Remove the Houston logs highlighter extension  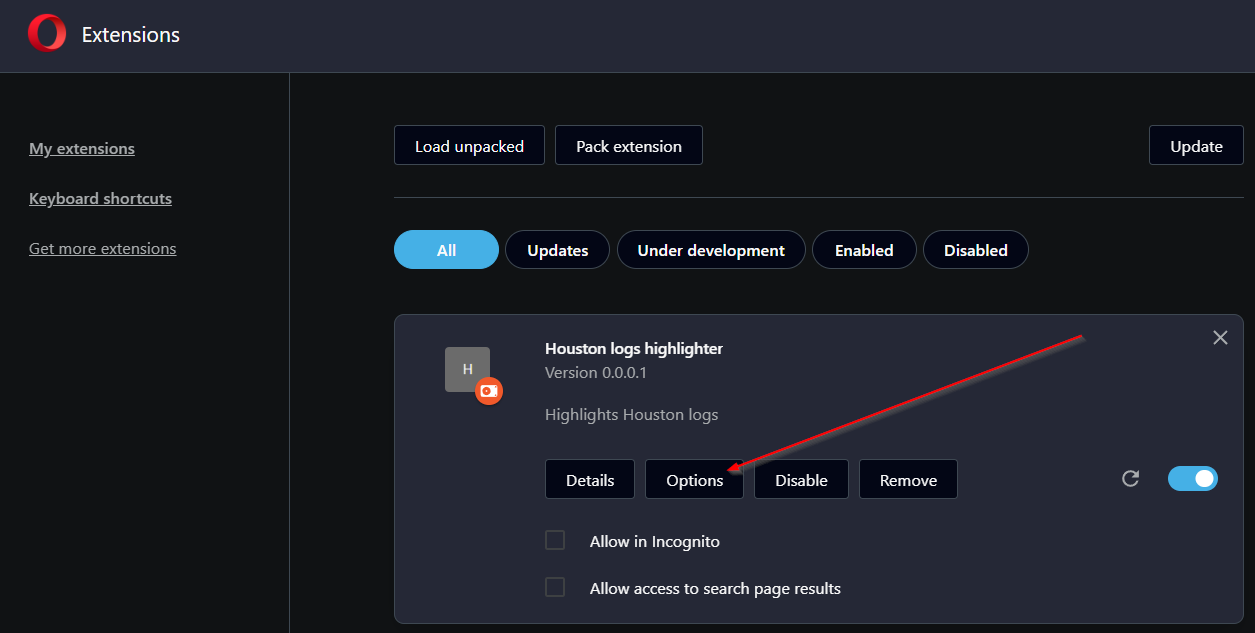coord(908,480)
